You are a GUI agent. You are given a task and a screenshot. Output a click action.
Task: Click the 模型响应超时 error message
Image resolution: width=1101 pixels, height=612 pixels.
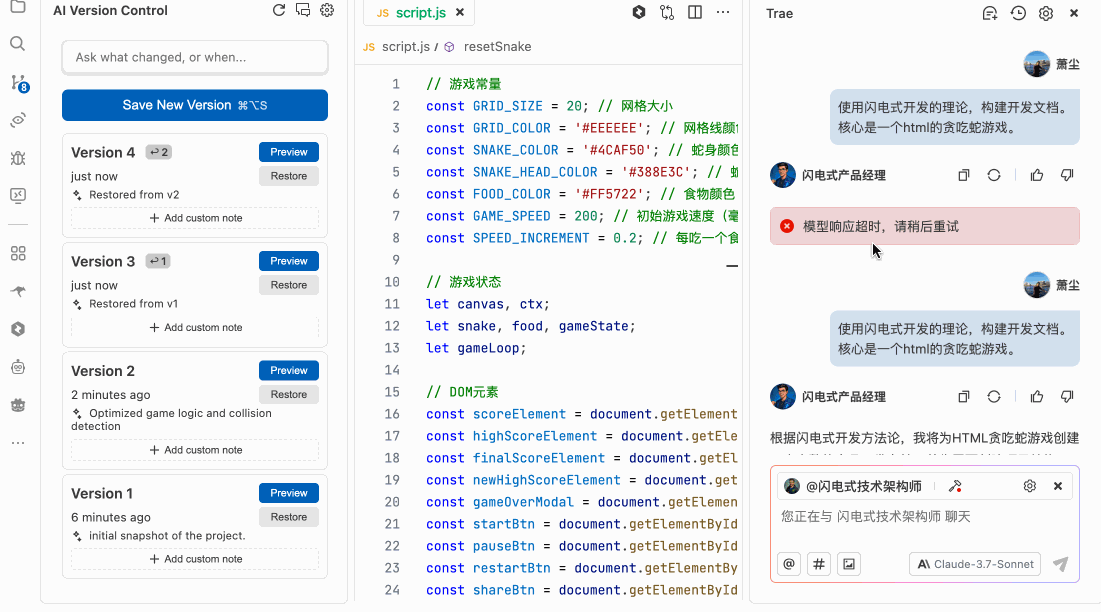tap(925, 227)
